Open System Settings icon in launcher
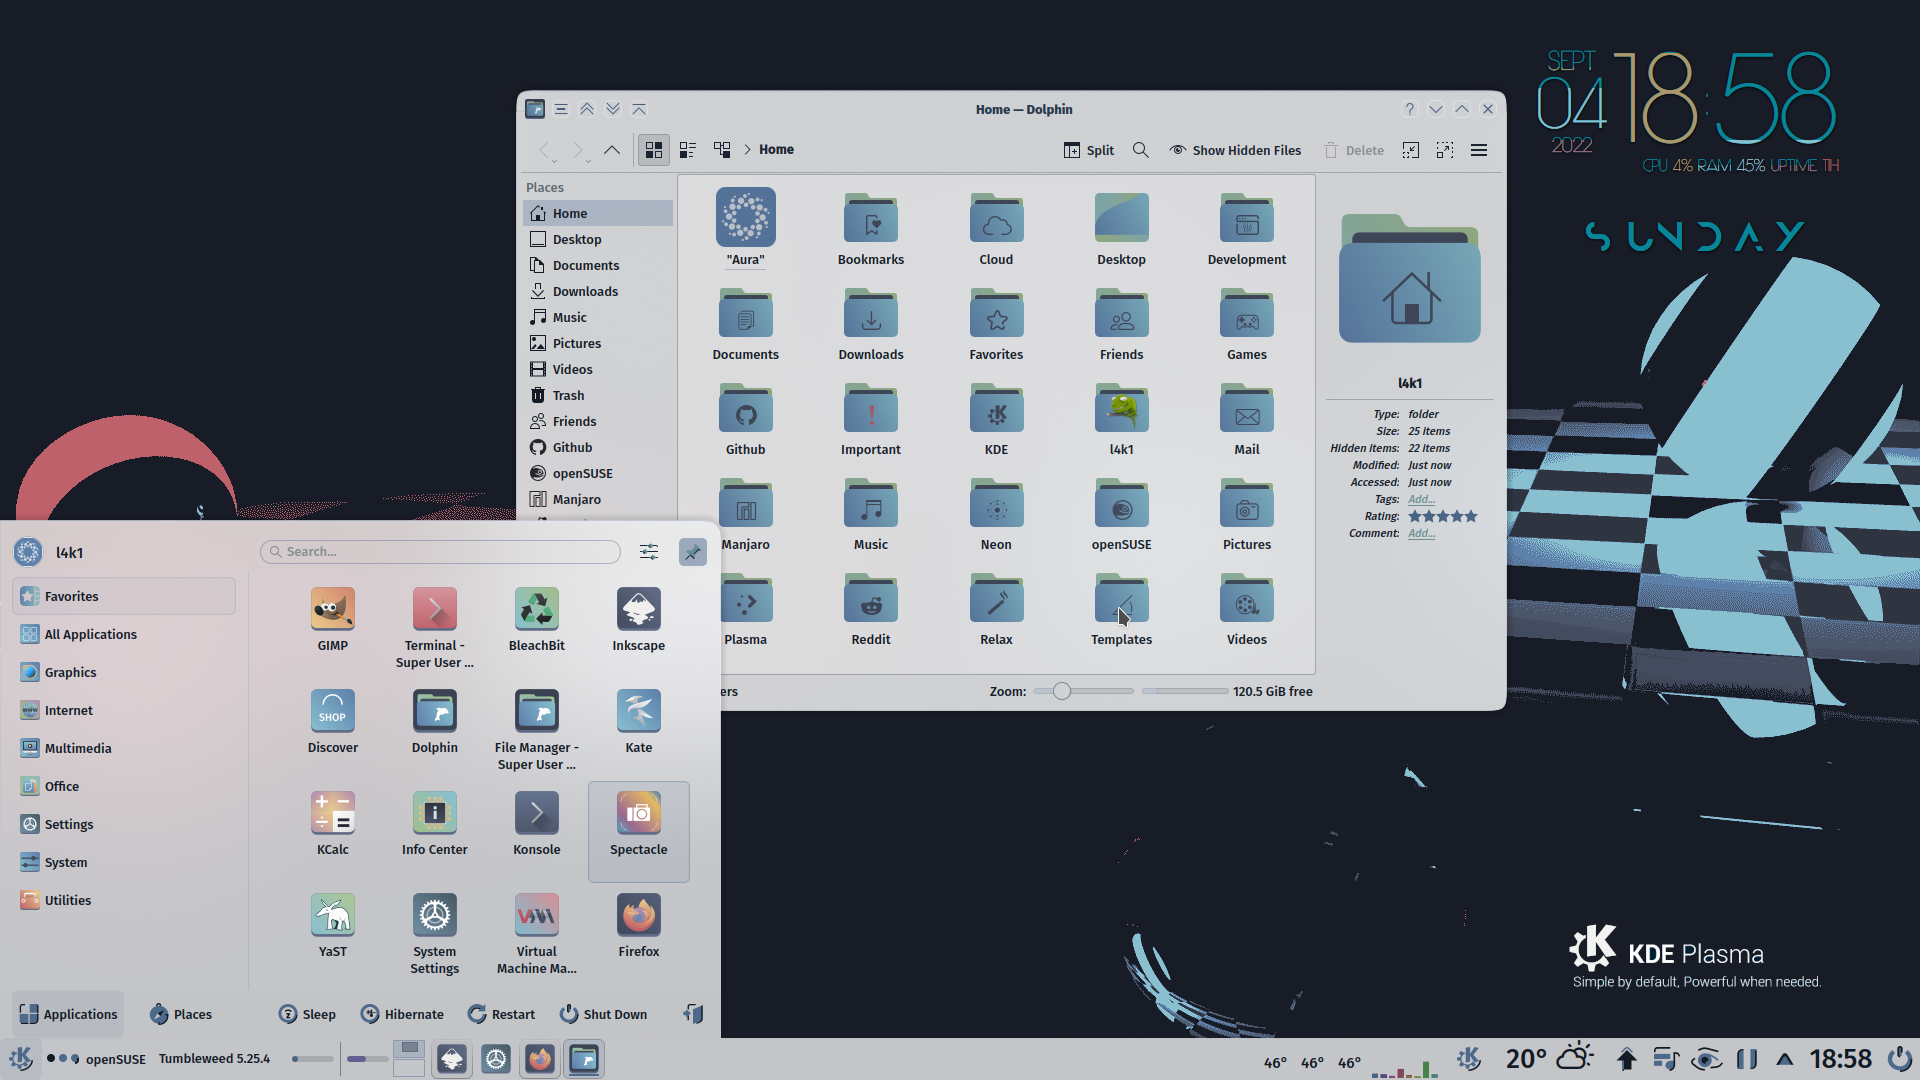 pos(435,934)
